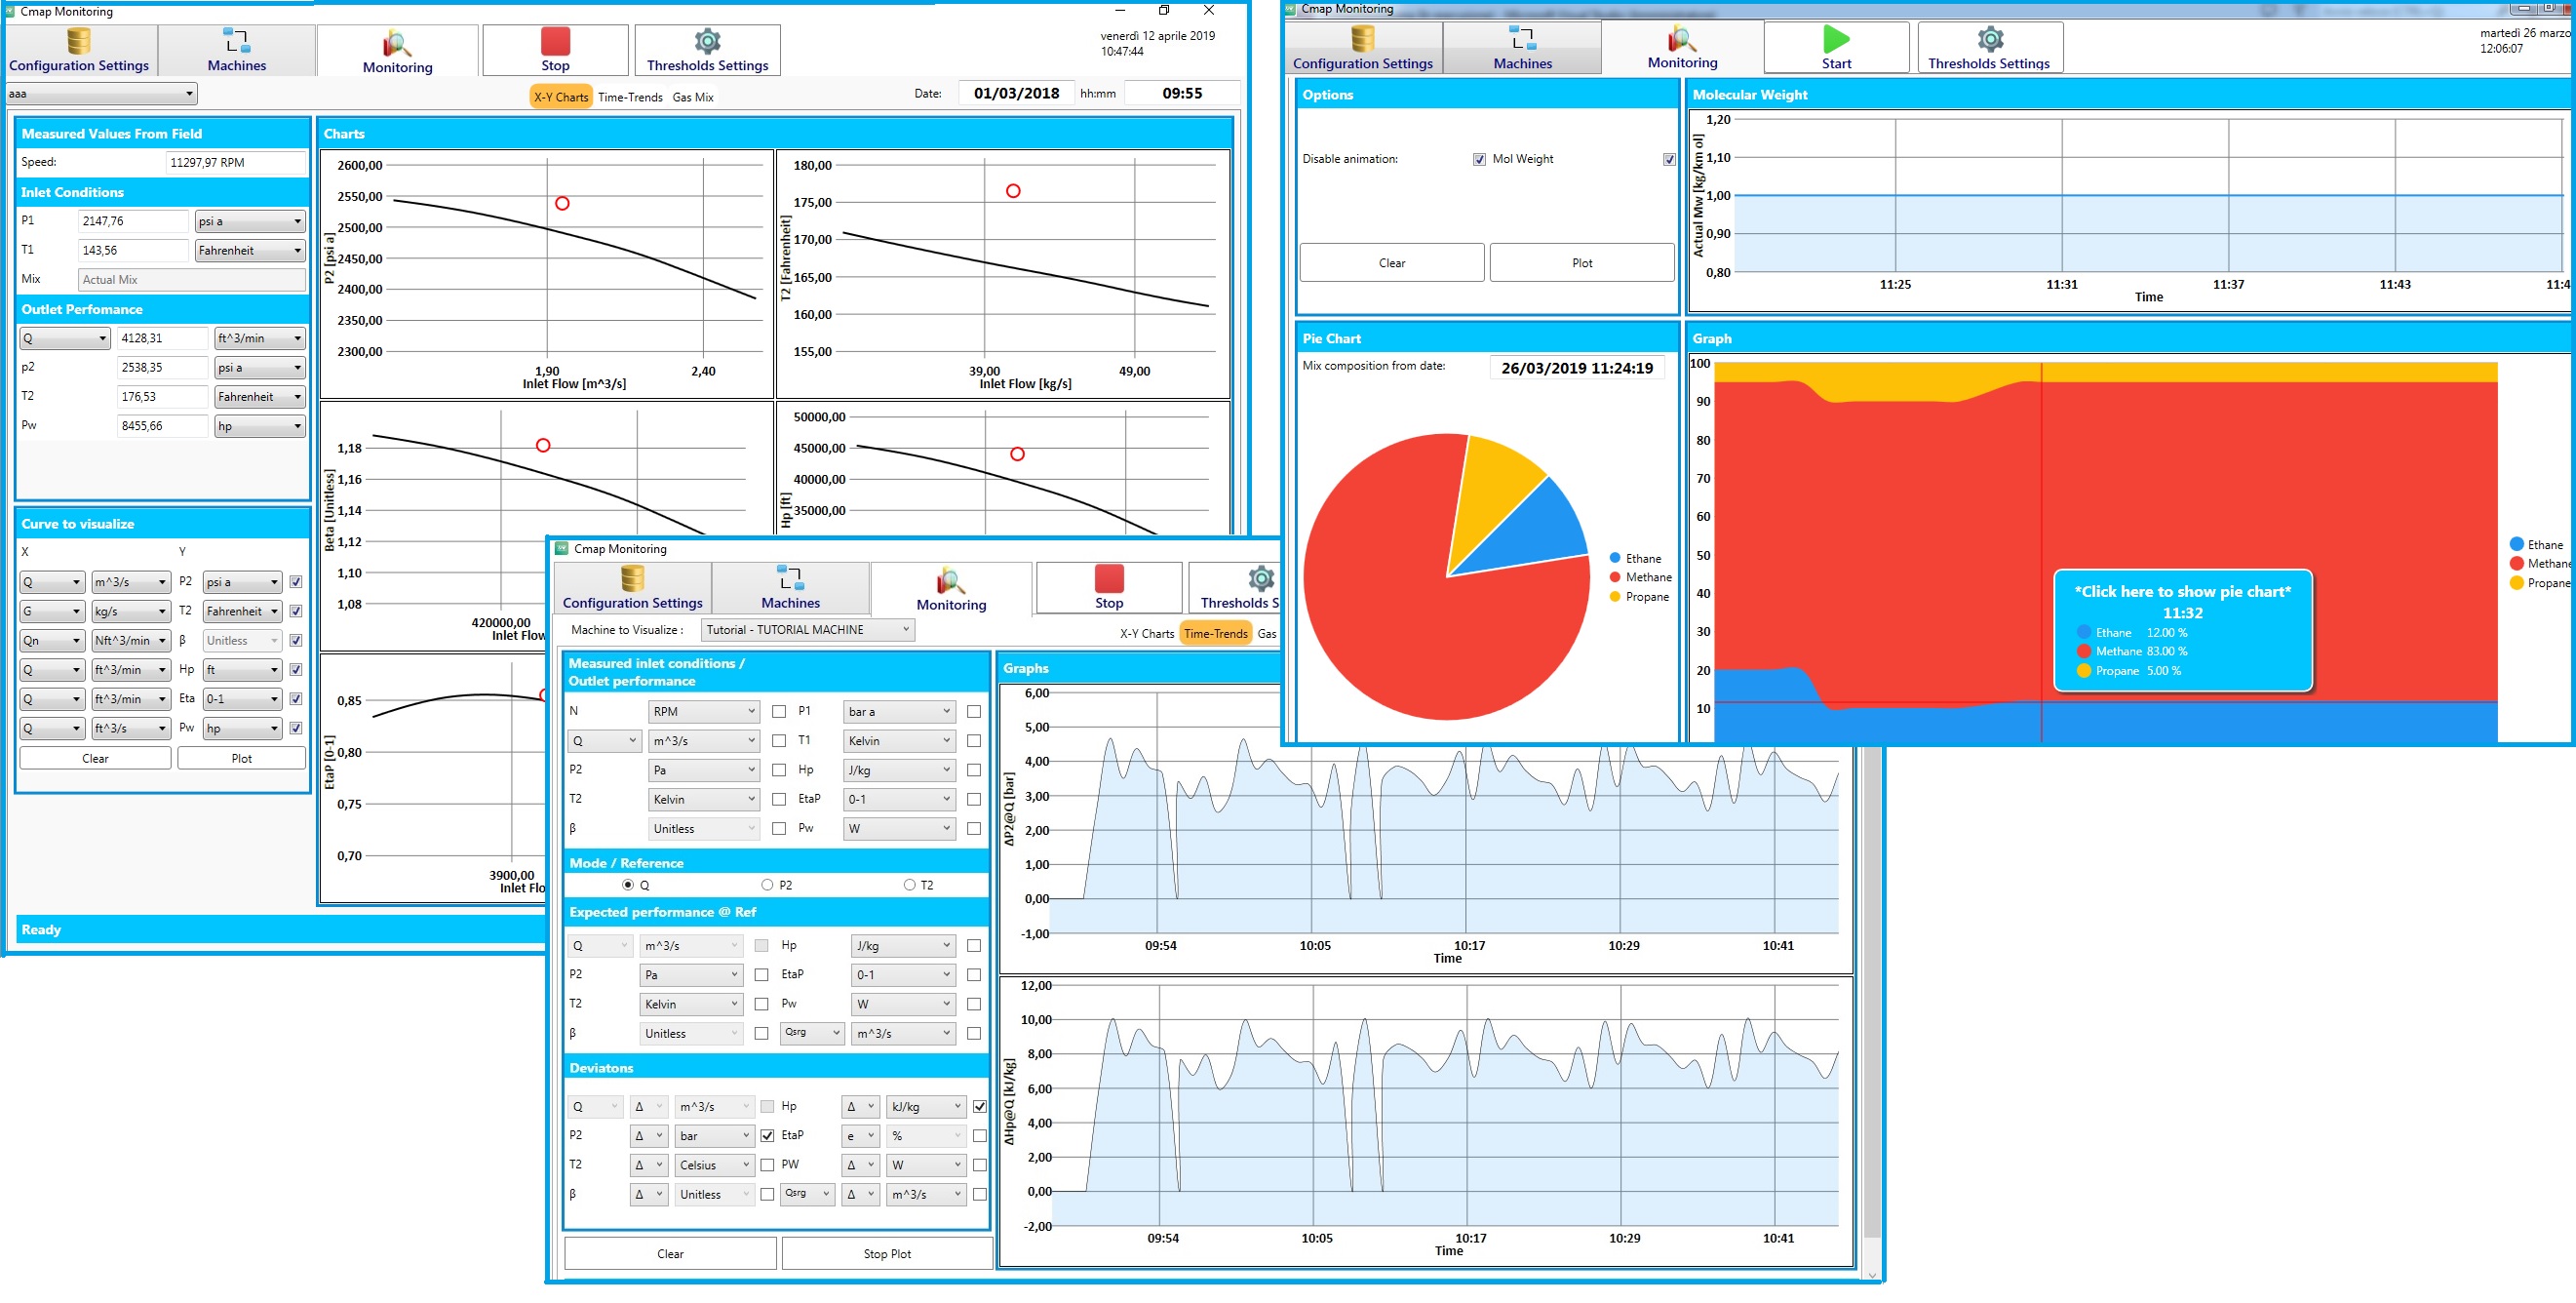Screen dimensions: 2576x1303
Task: Toggle the checked P2 checkbox under Deviatons
Action: coord(767,1136)
